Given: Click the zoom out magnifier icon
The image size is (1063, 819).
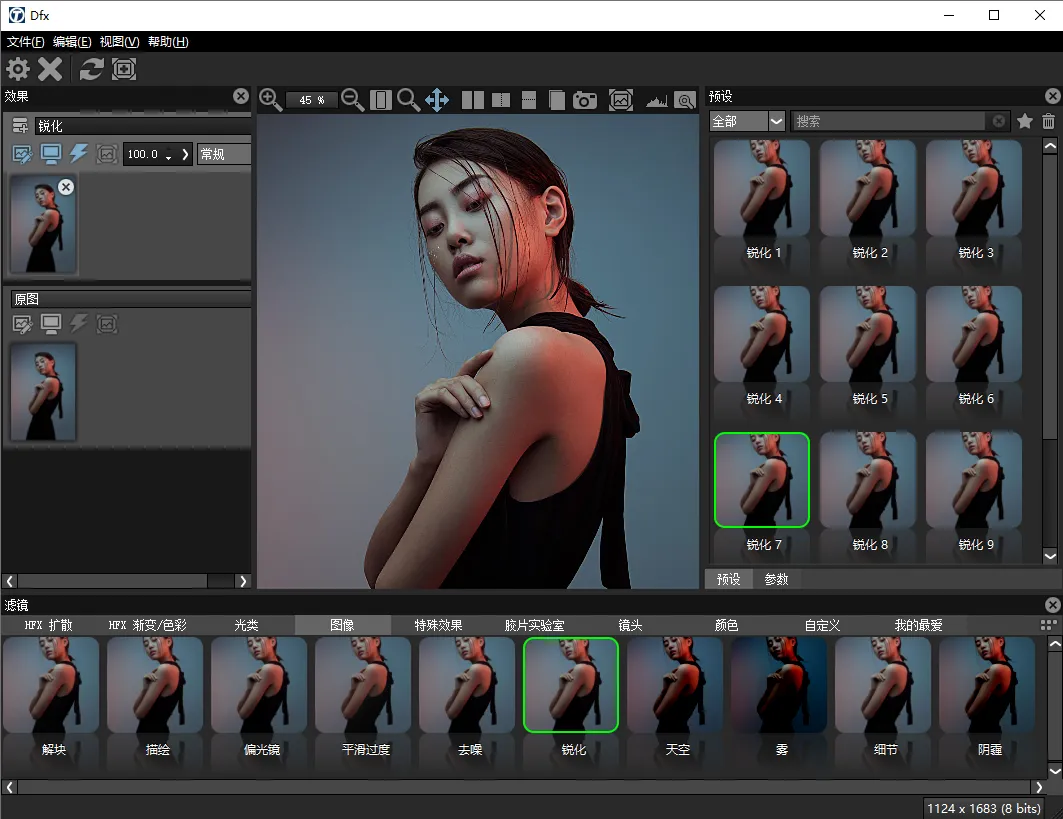Looking at the screenshot, I should [x=352, y=99].
